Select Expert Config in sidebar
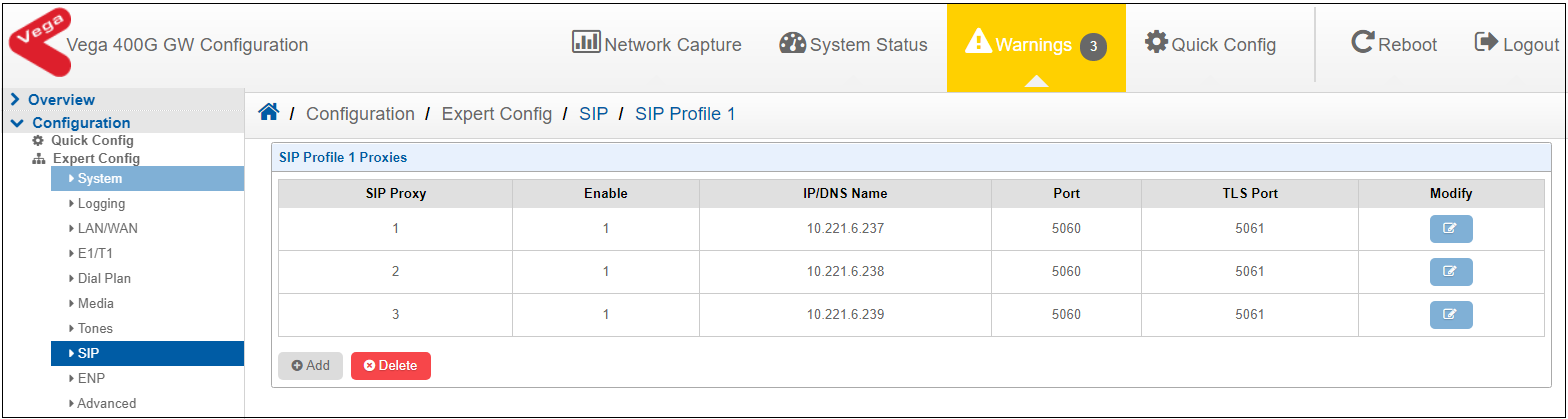Viewport: 1568px width, 419px height. pos(96,159)
